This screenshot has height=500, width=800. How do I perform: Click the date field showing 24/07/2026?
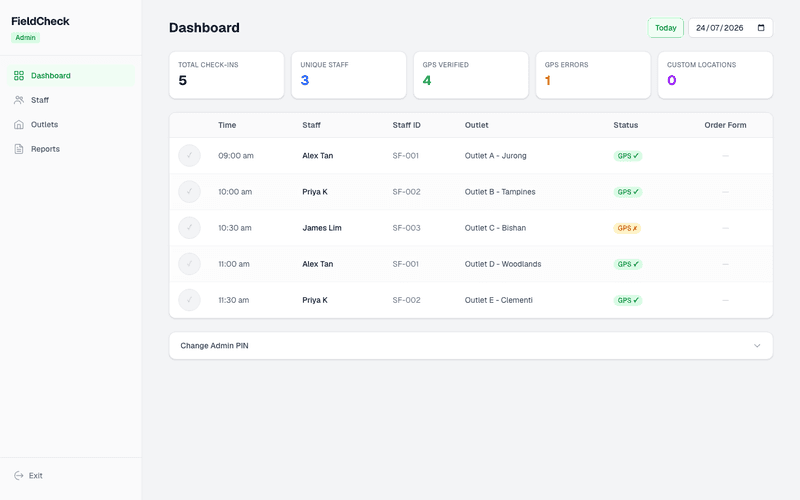click(x=731, y=28)
